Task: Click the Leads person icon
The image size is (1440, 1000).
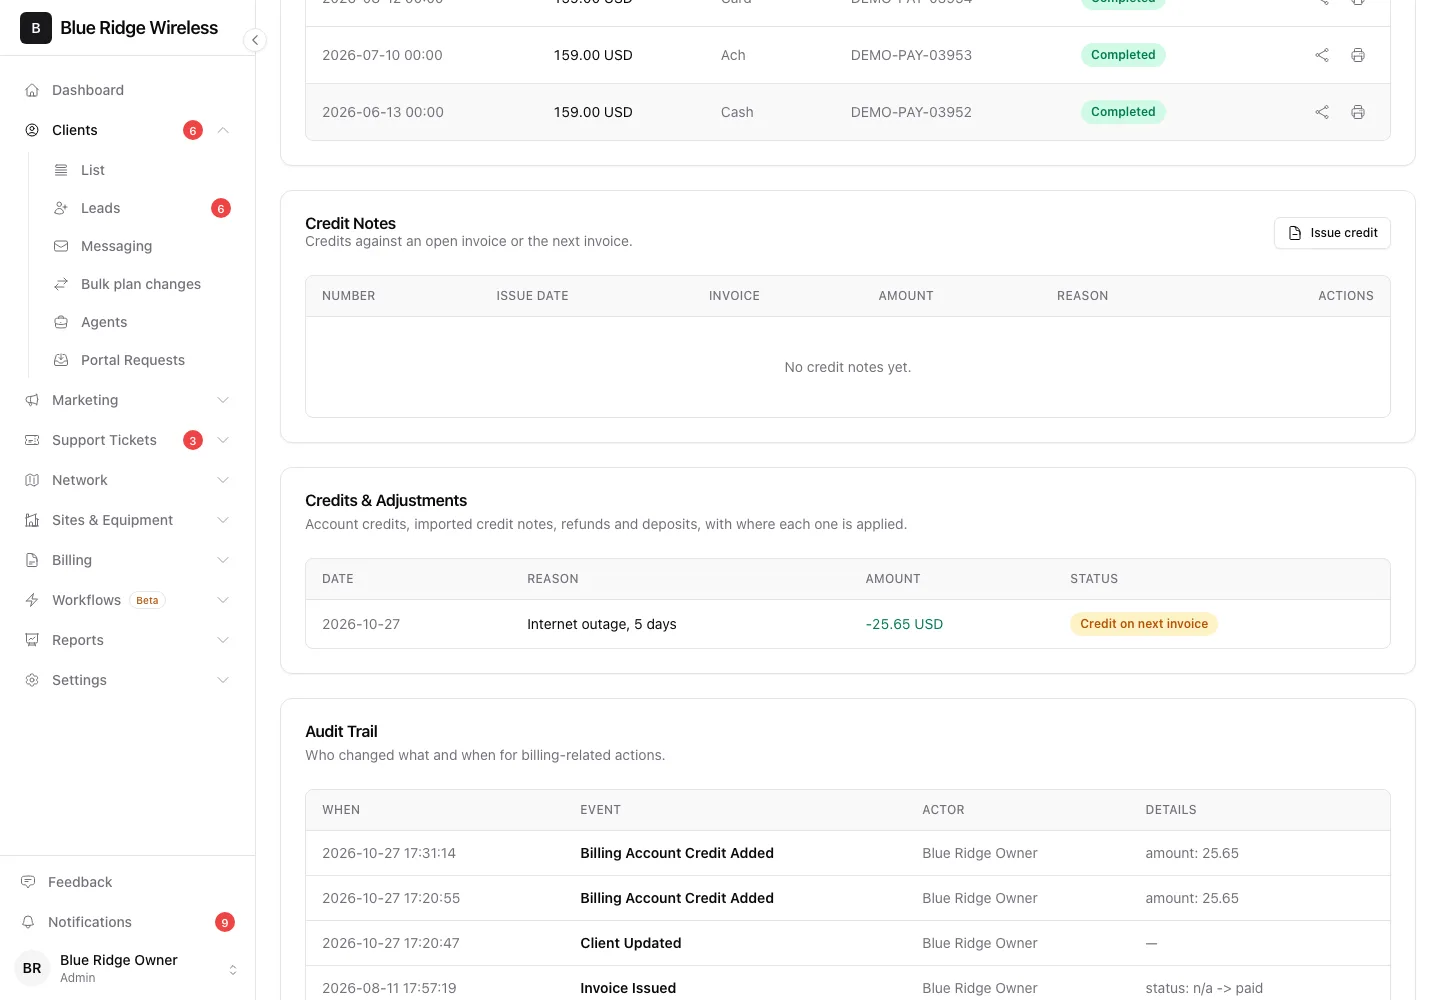Action: point(61,208)
